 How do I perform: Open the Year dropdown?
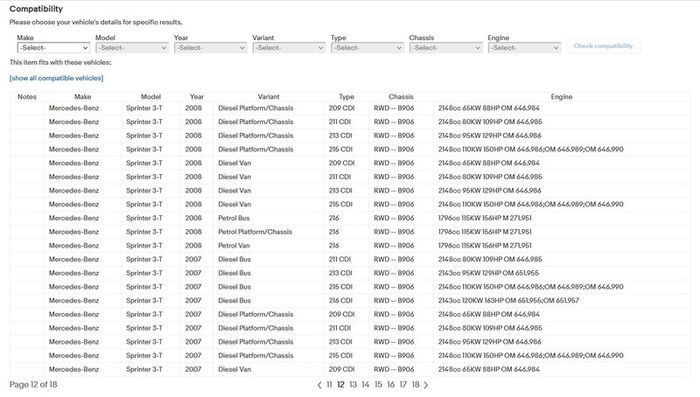(210, 48)
